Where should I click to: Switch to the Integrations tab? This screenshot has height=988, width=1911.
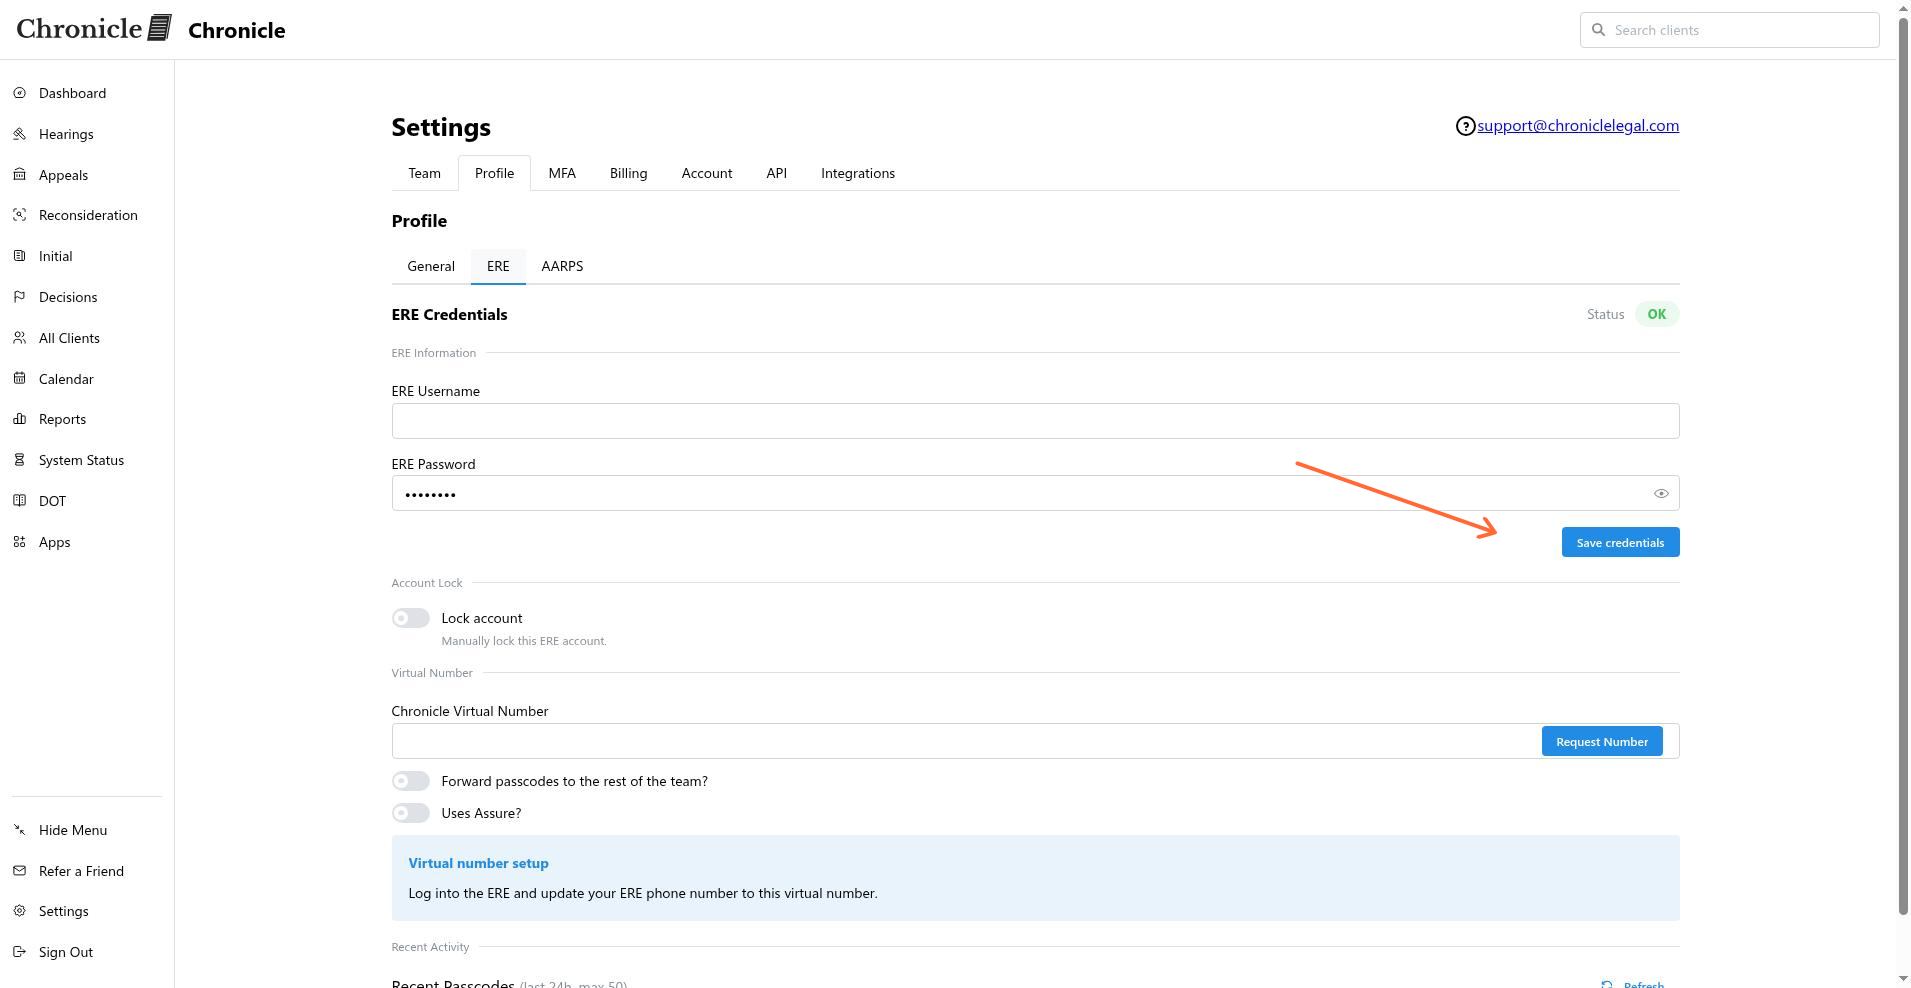[858, 173]
